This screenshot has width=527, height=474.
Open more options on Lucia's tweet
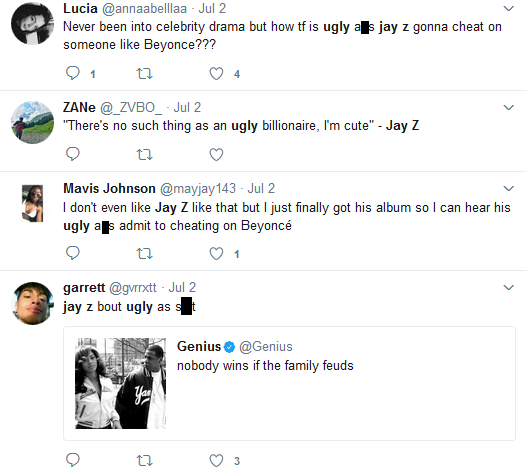[509, 8]
